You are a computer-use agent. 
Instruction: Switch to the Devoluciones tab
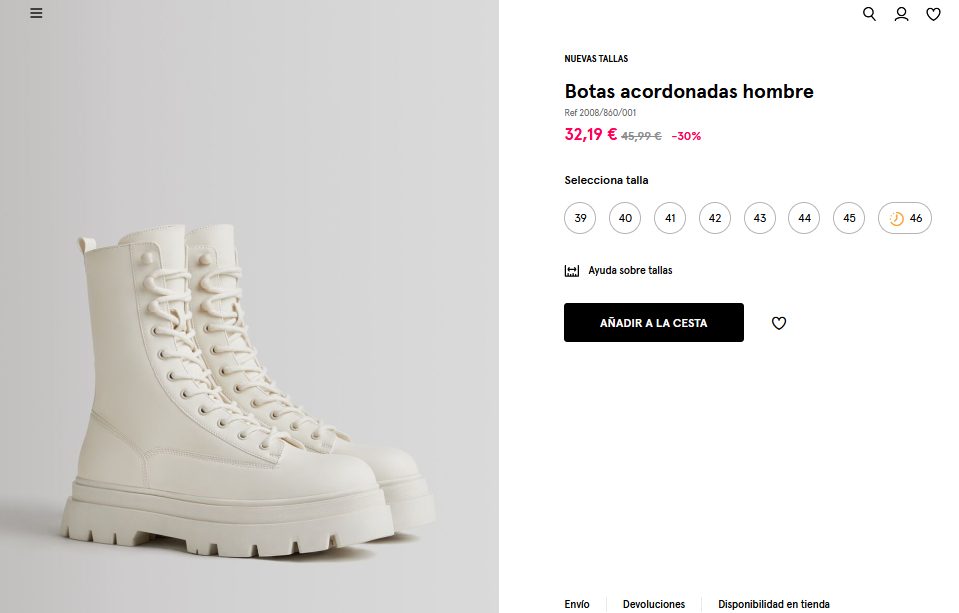654,604
